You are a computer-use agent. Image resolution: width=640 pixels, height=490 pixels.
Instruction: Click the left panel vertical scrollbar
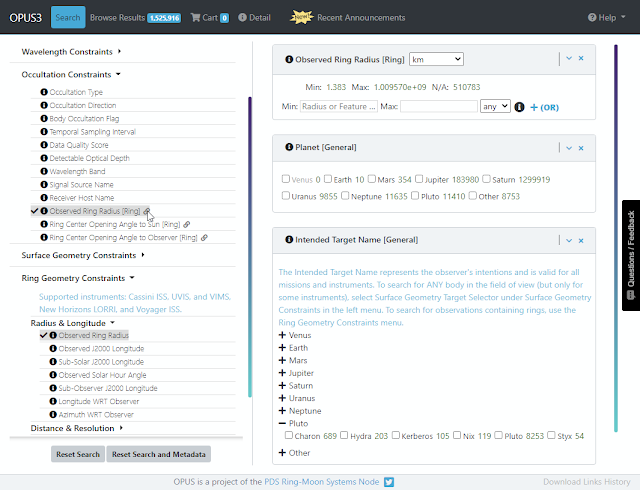point(250,247)
